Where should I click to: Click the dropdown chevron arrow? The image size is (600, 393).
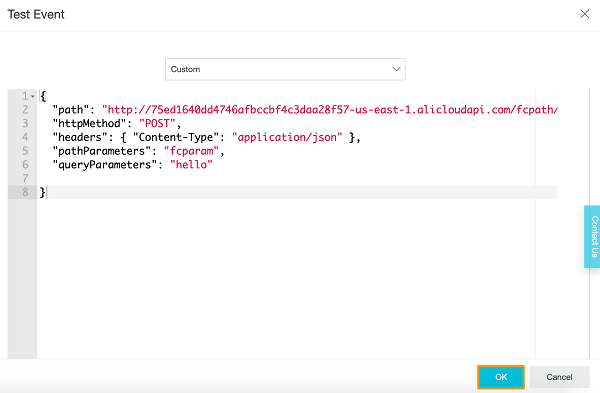click(x=396, y=69)
